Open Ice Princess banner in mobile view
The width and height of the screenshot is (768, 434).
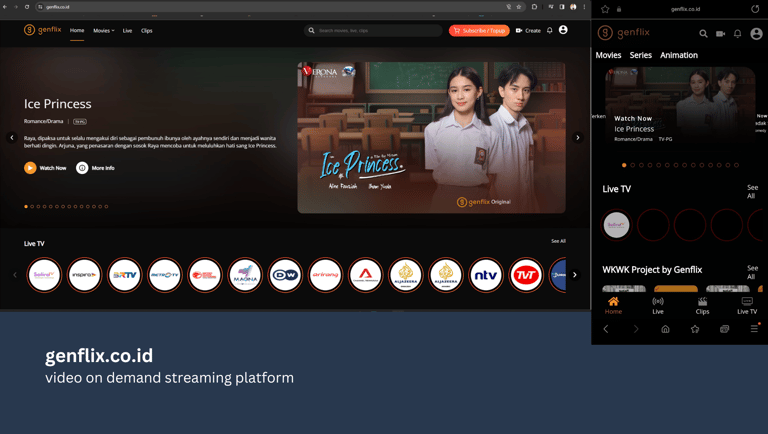pos(680,106)
